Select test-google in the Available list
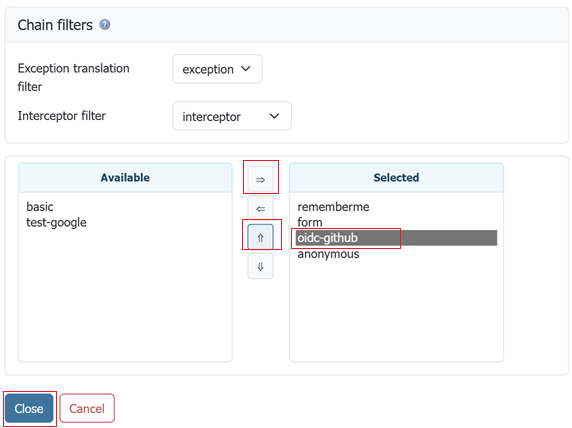The width and height of the screenshot is (572, 428). tap(56, 222)
